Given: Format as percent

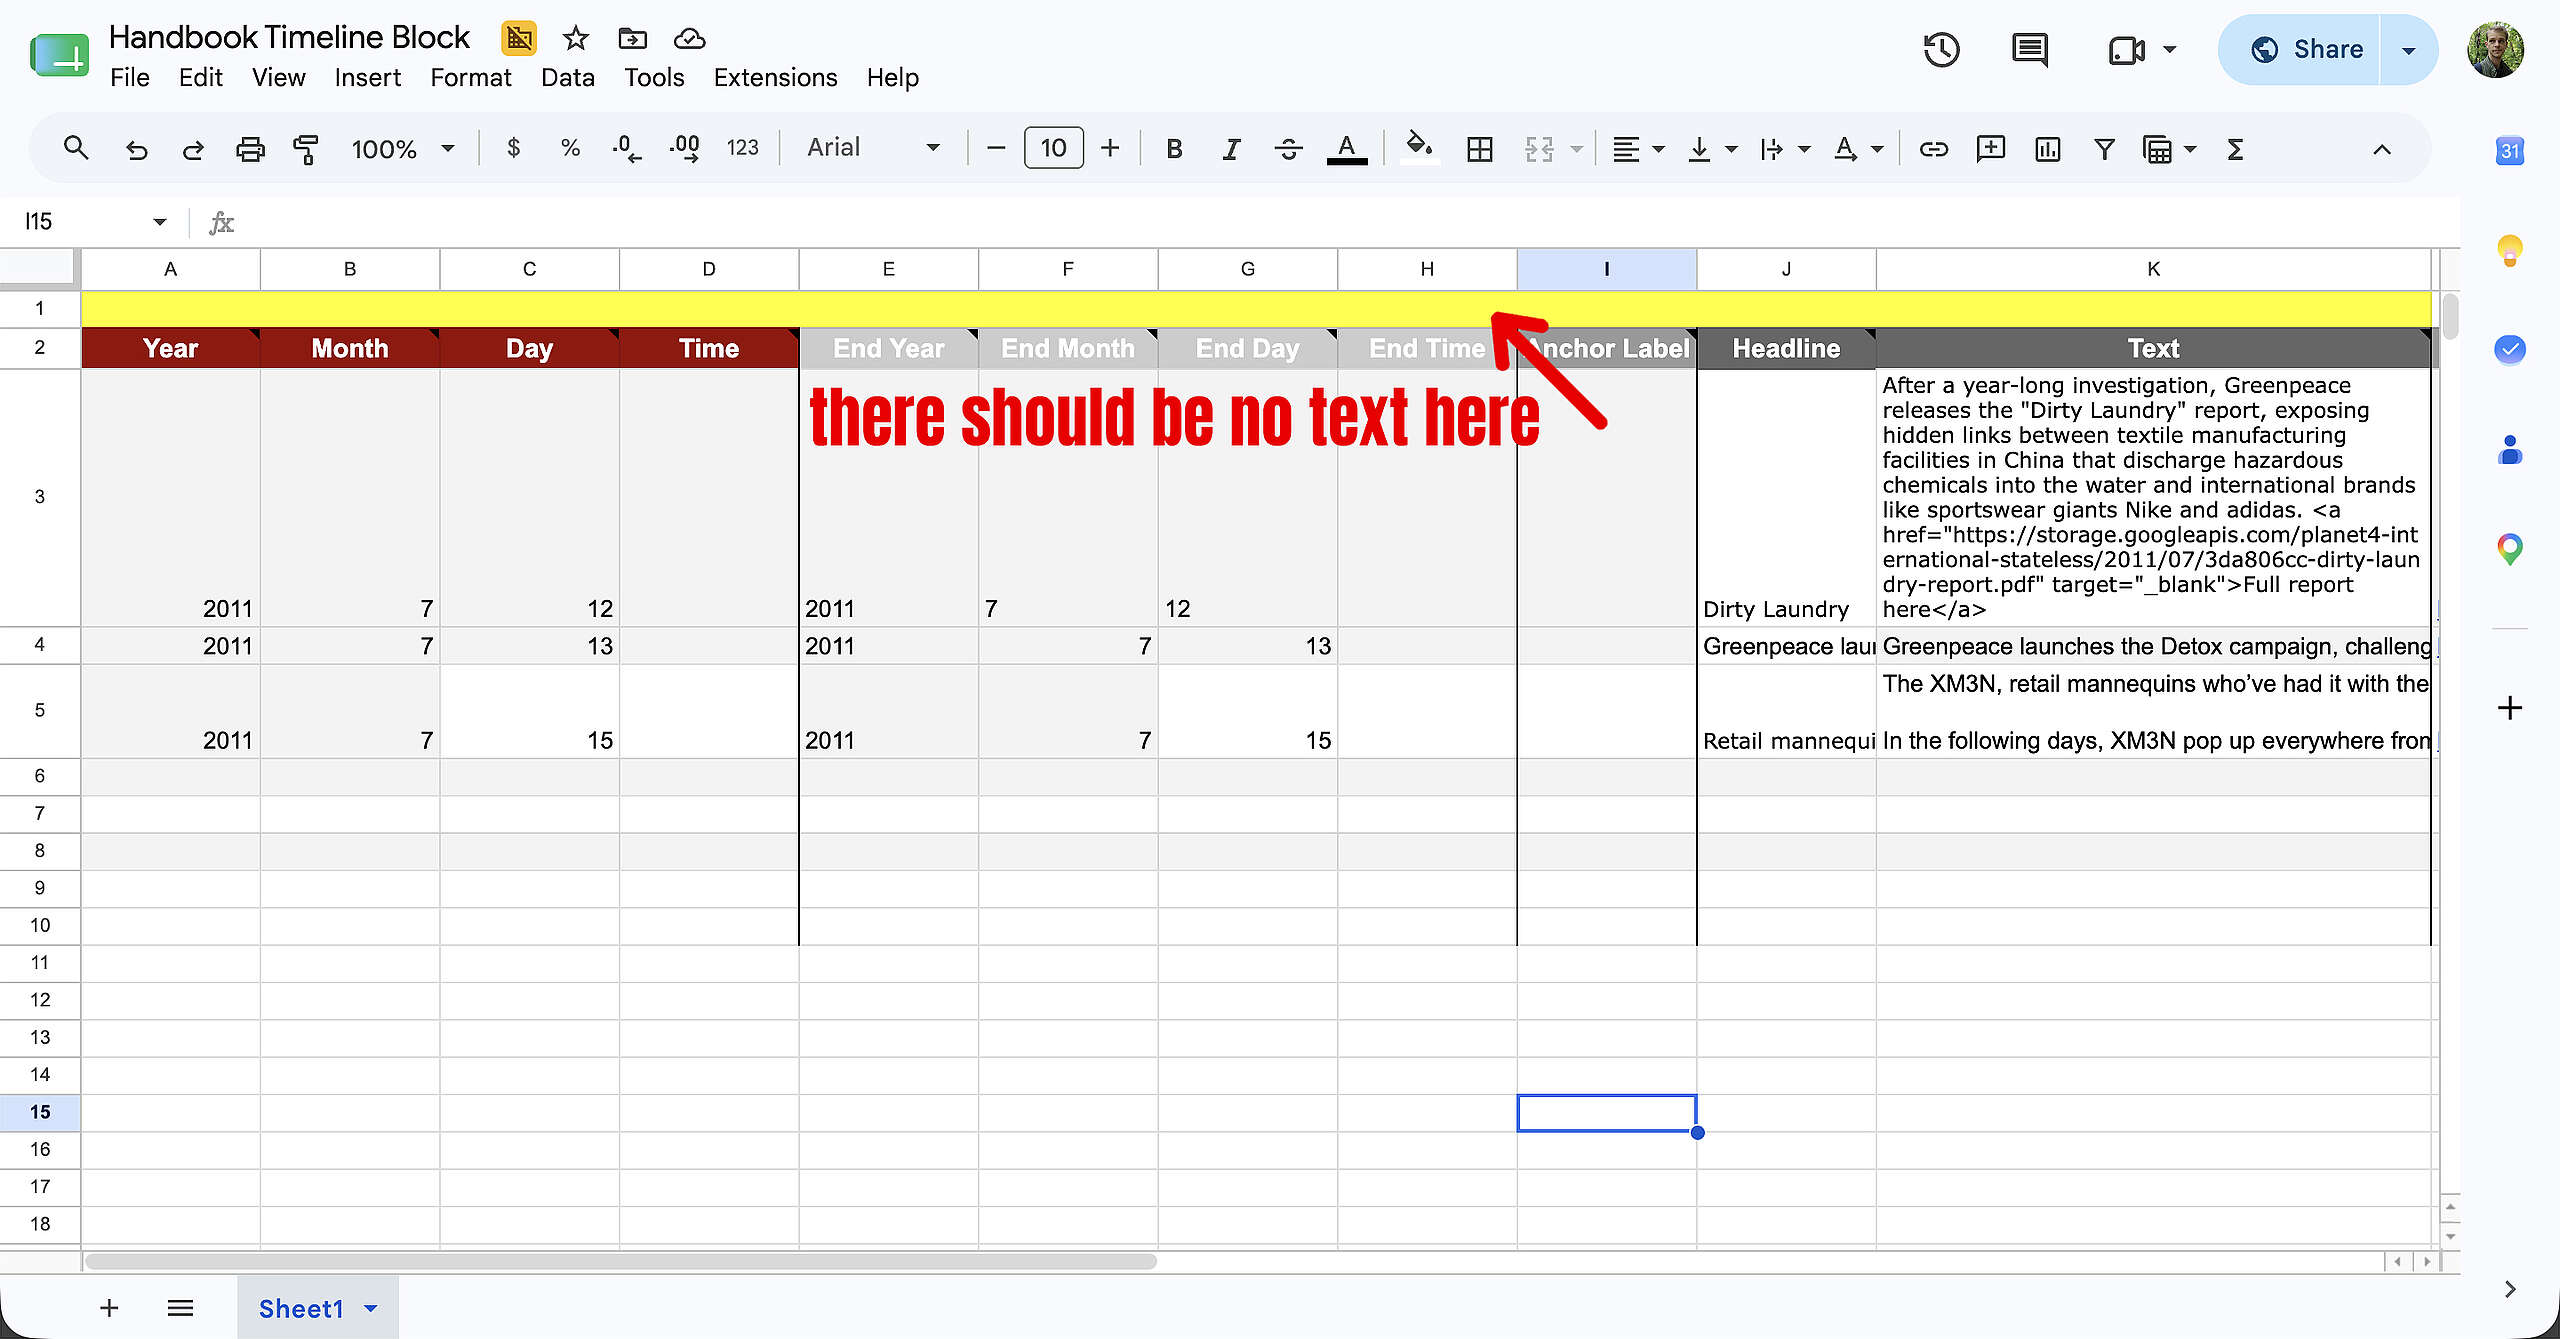Looking at the screenshot, I should (570, 149).
